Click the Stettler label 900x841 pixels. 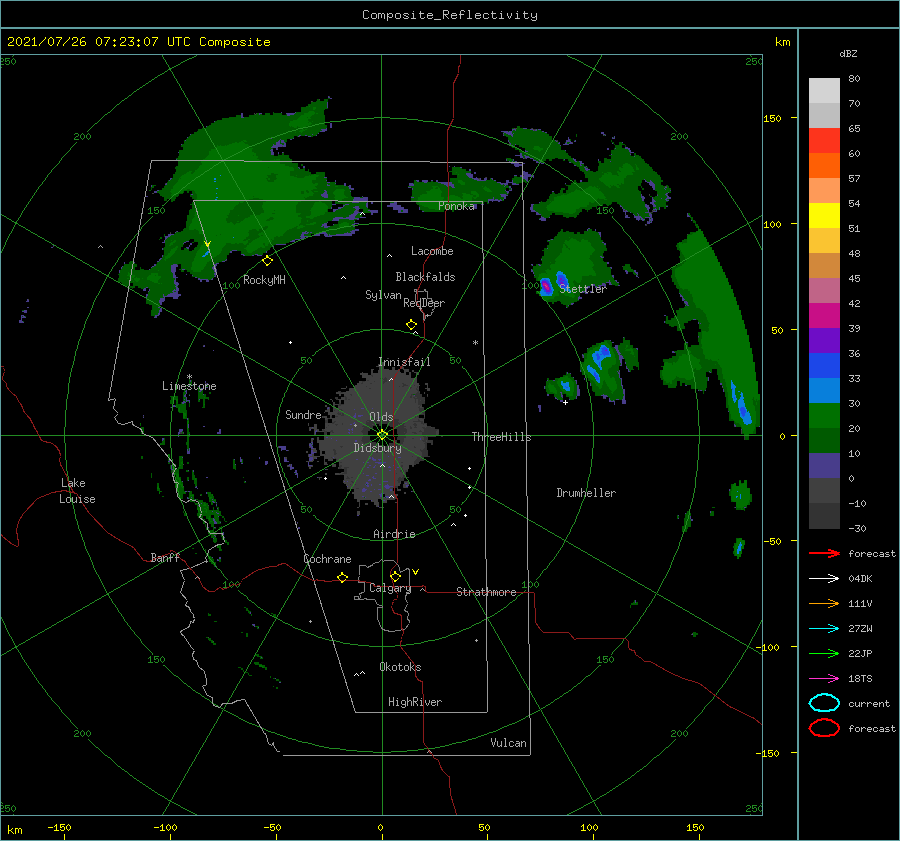583,289
